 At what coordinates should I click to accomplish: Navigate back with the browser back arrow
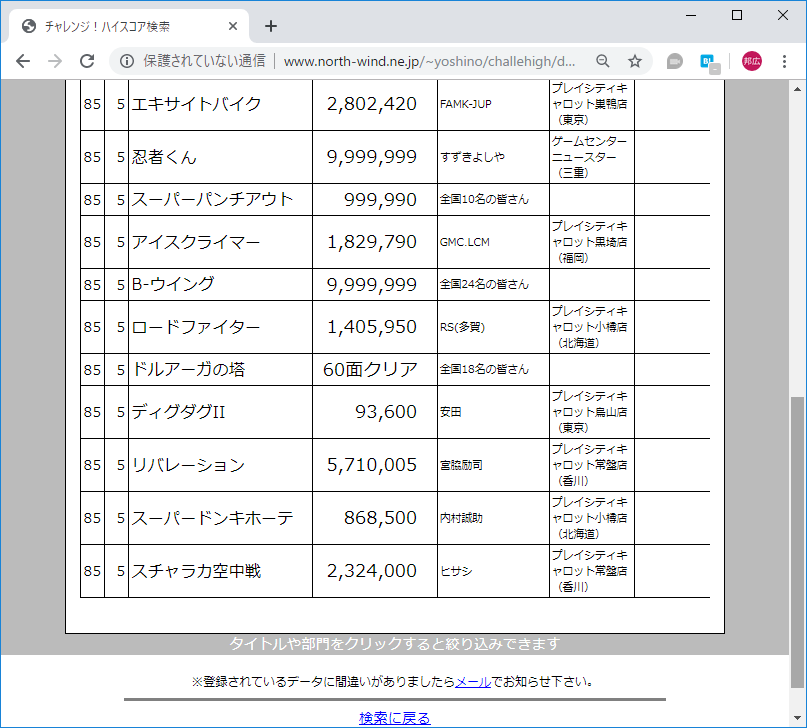pos(22,60)
